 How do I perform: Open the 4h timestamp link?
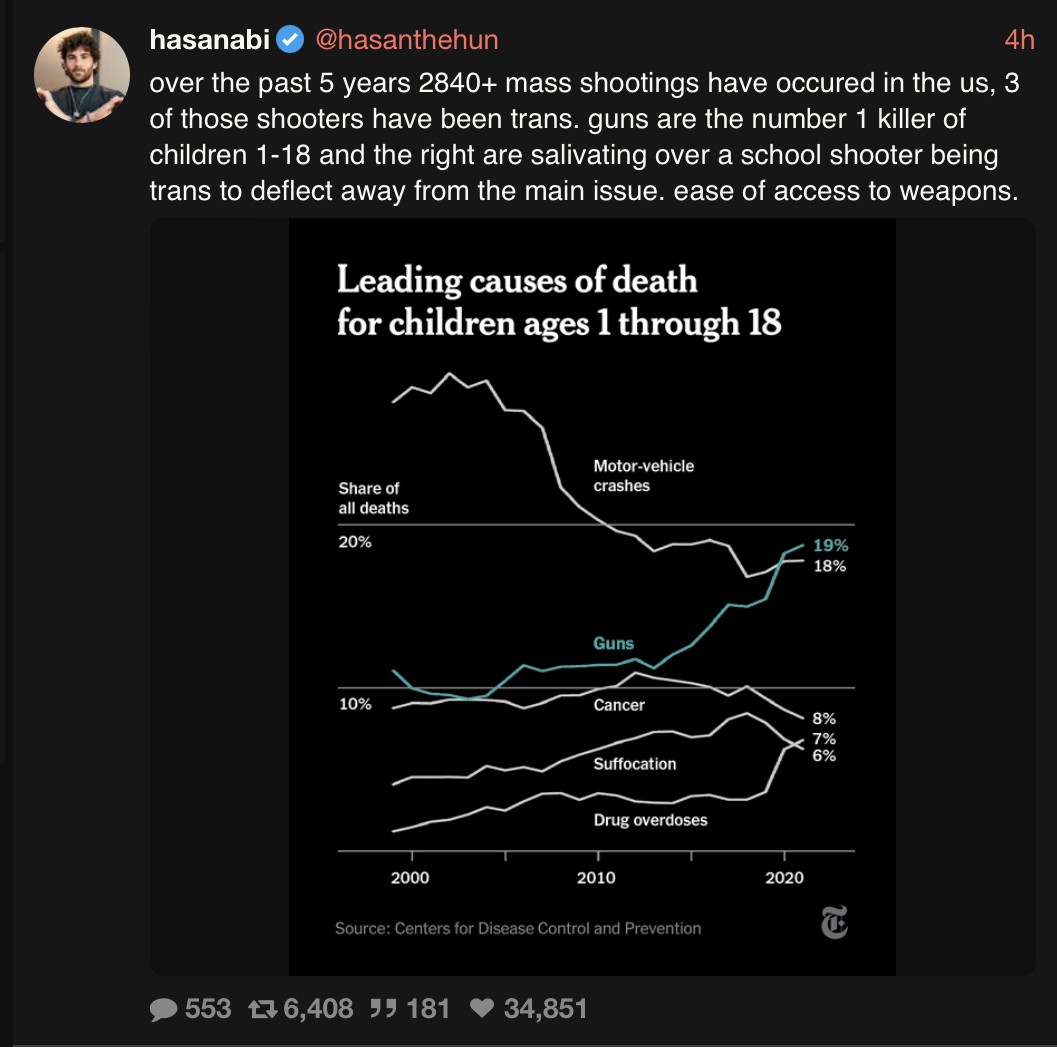[1019, 40]
